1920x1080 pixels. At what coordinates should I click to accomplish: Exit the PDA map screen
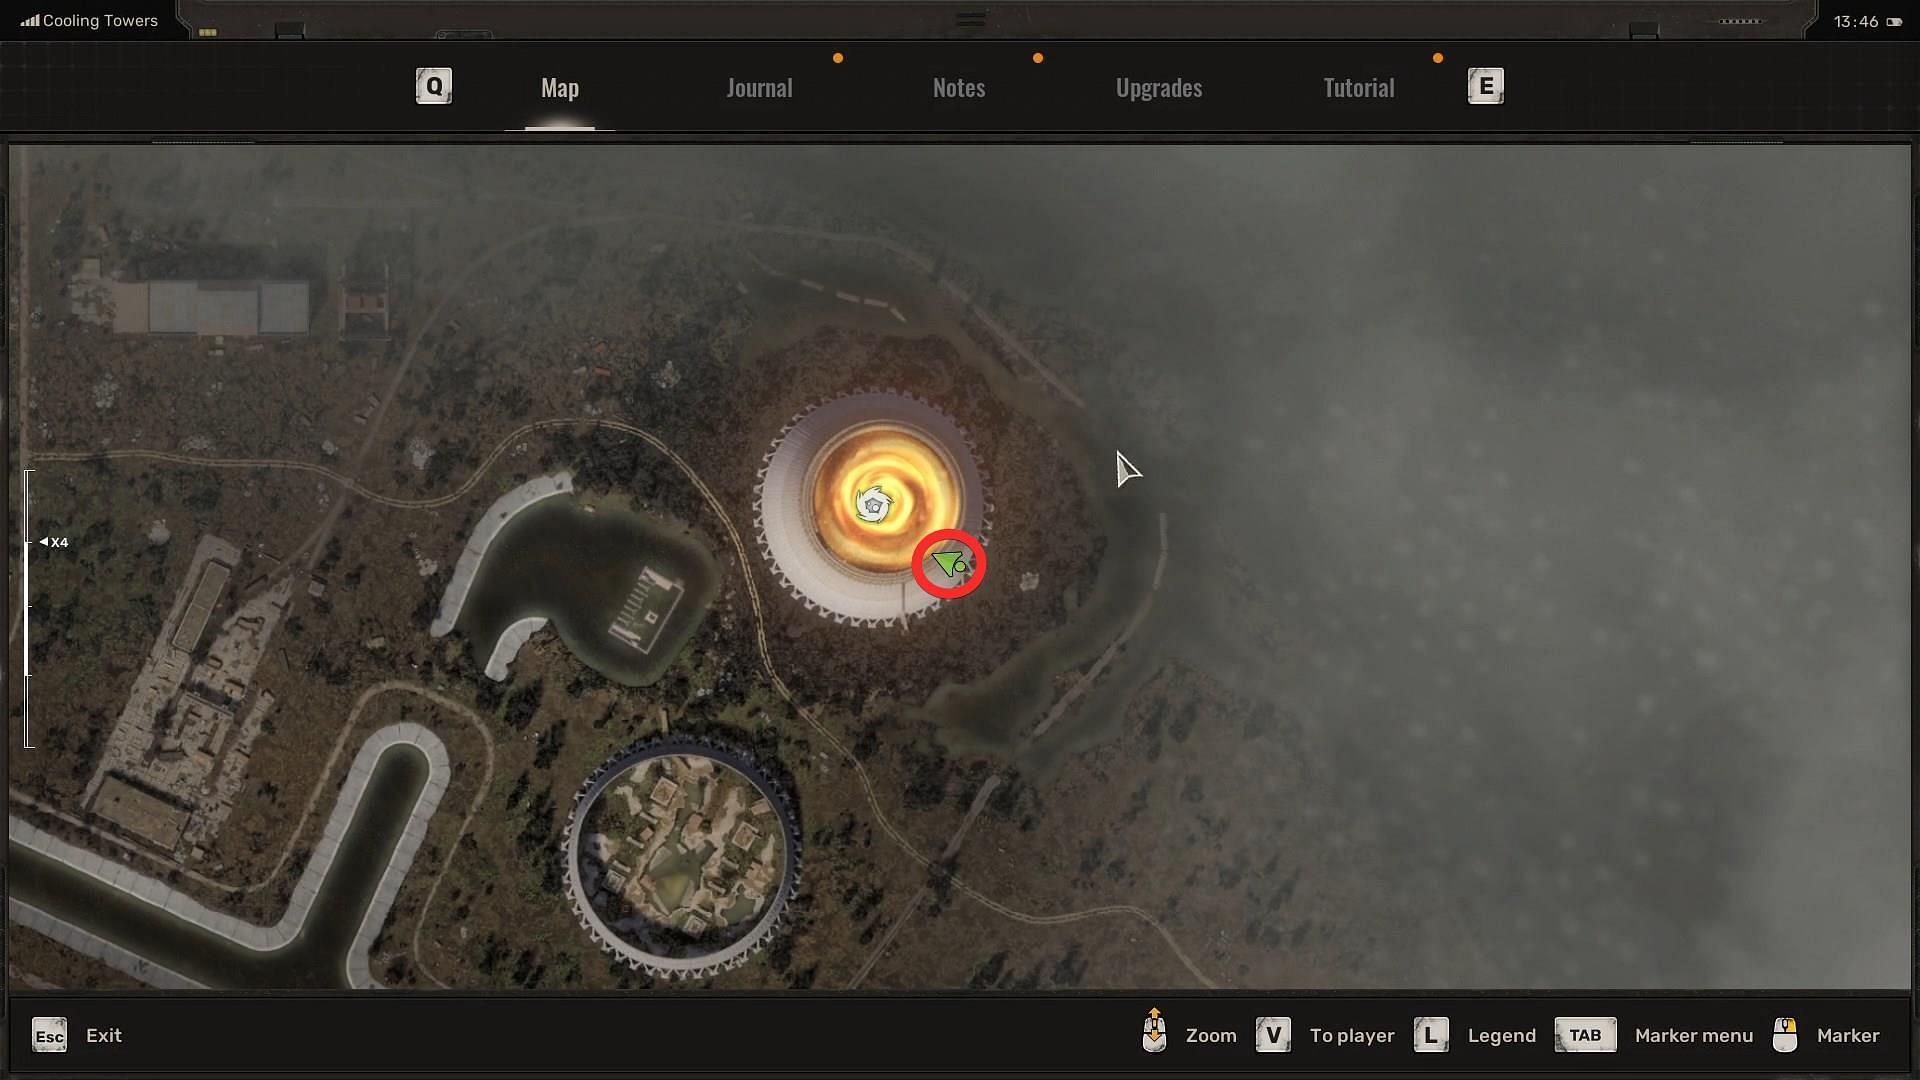coord(104,1035)
